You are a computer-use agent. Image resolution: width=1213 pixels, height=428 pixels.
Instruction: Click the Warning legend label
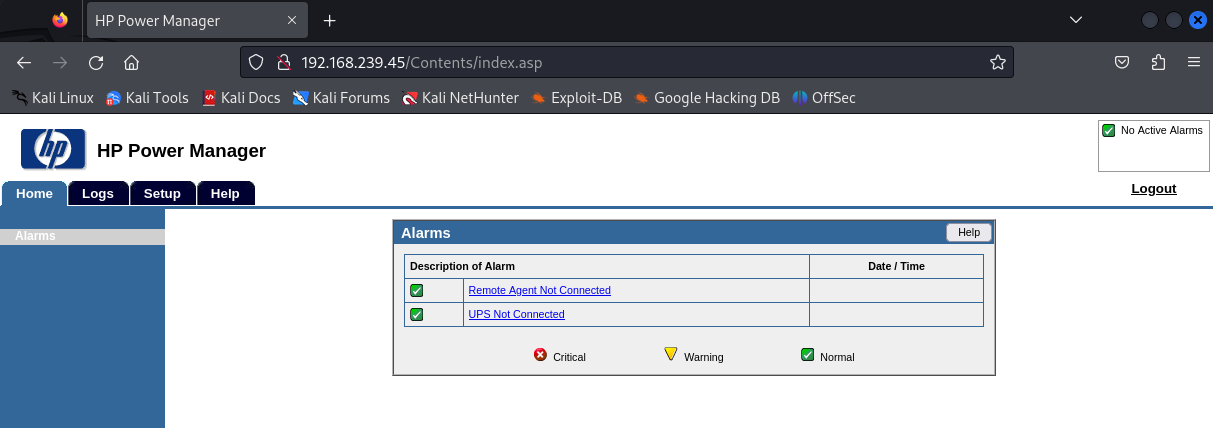(x=703, y=357)
